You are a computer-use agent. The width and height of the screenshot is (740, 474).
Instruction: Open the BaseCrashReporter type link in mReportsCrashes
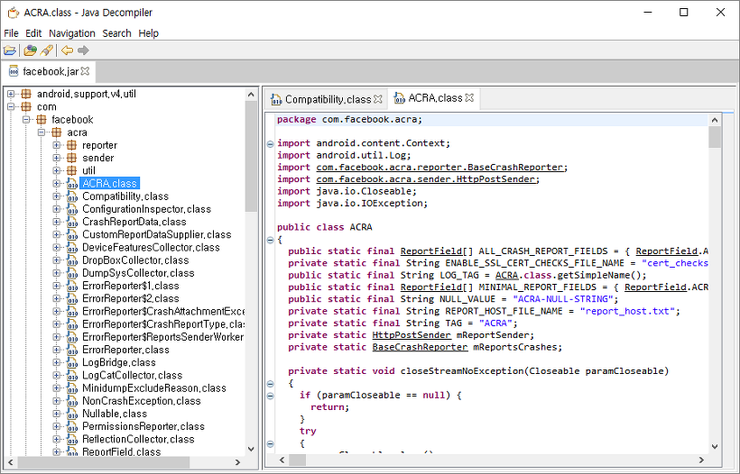point(420,347)
